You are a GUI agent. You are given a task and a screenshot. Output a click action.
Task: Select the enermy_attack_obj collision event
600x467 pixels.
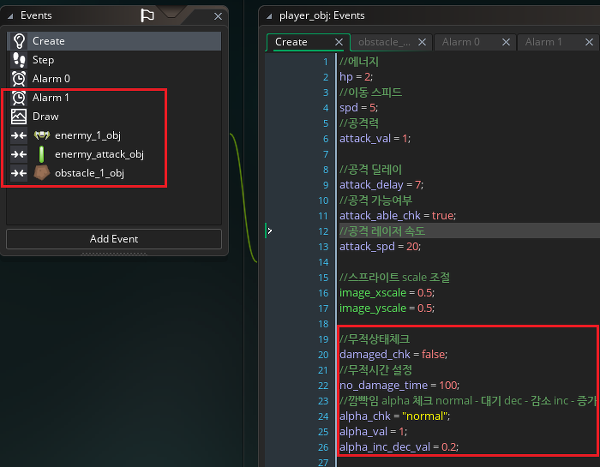coord(114,154)
